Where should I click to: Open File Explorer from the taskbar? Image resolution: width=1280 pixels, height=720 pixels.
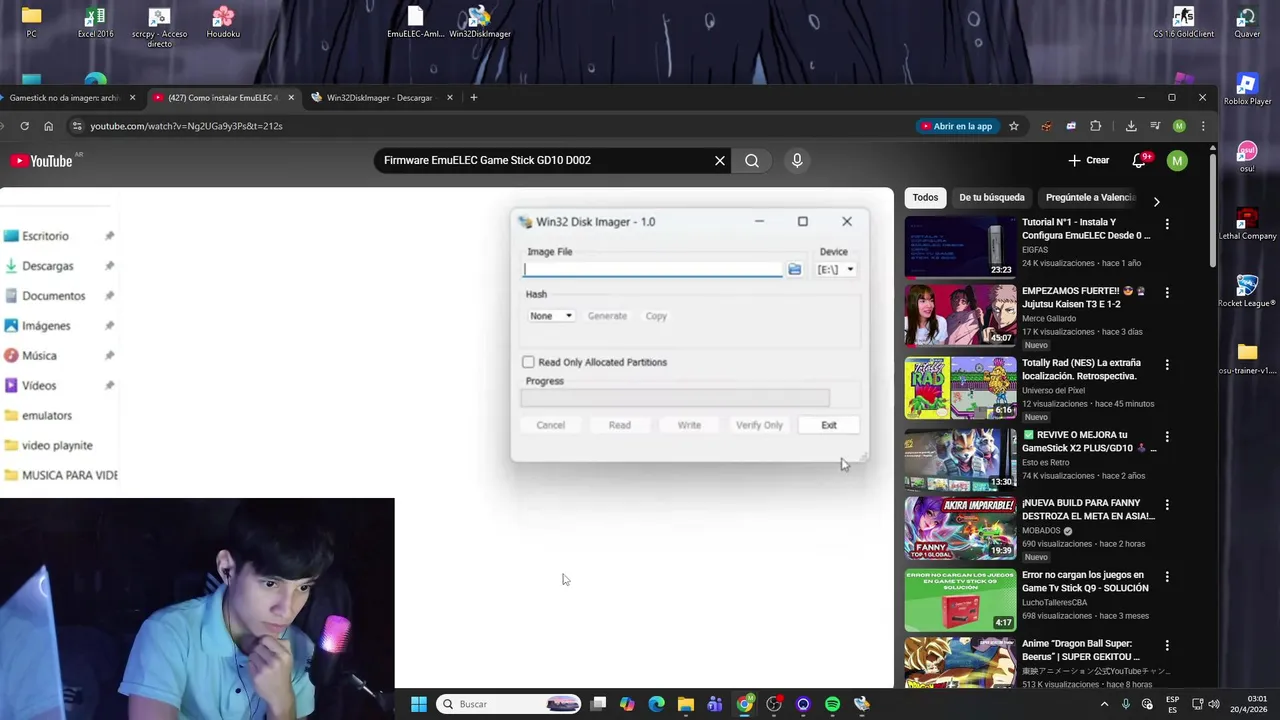click(x=685, y=704)
